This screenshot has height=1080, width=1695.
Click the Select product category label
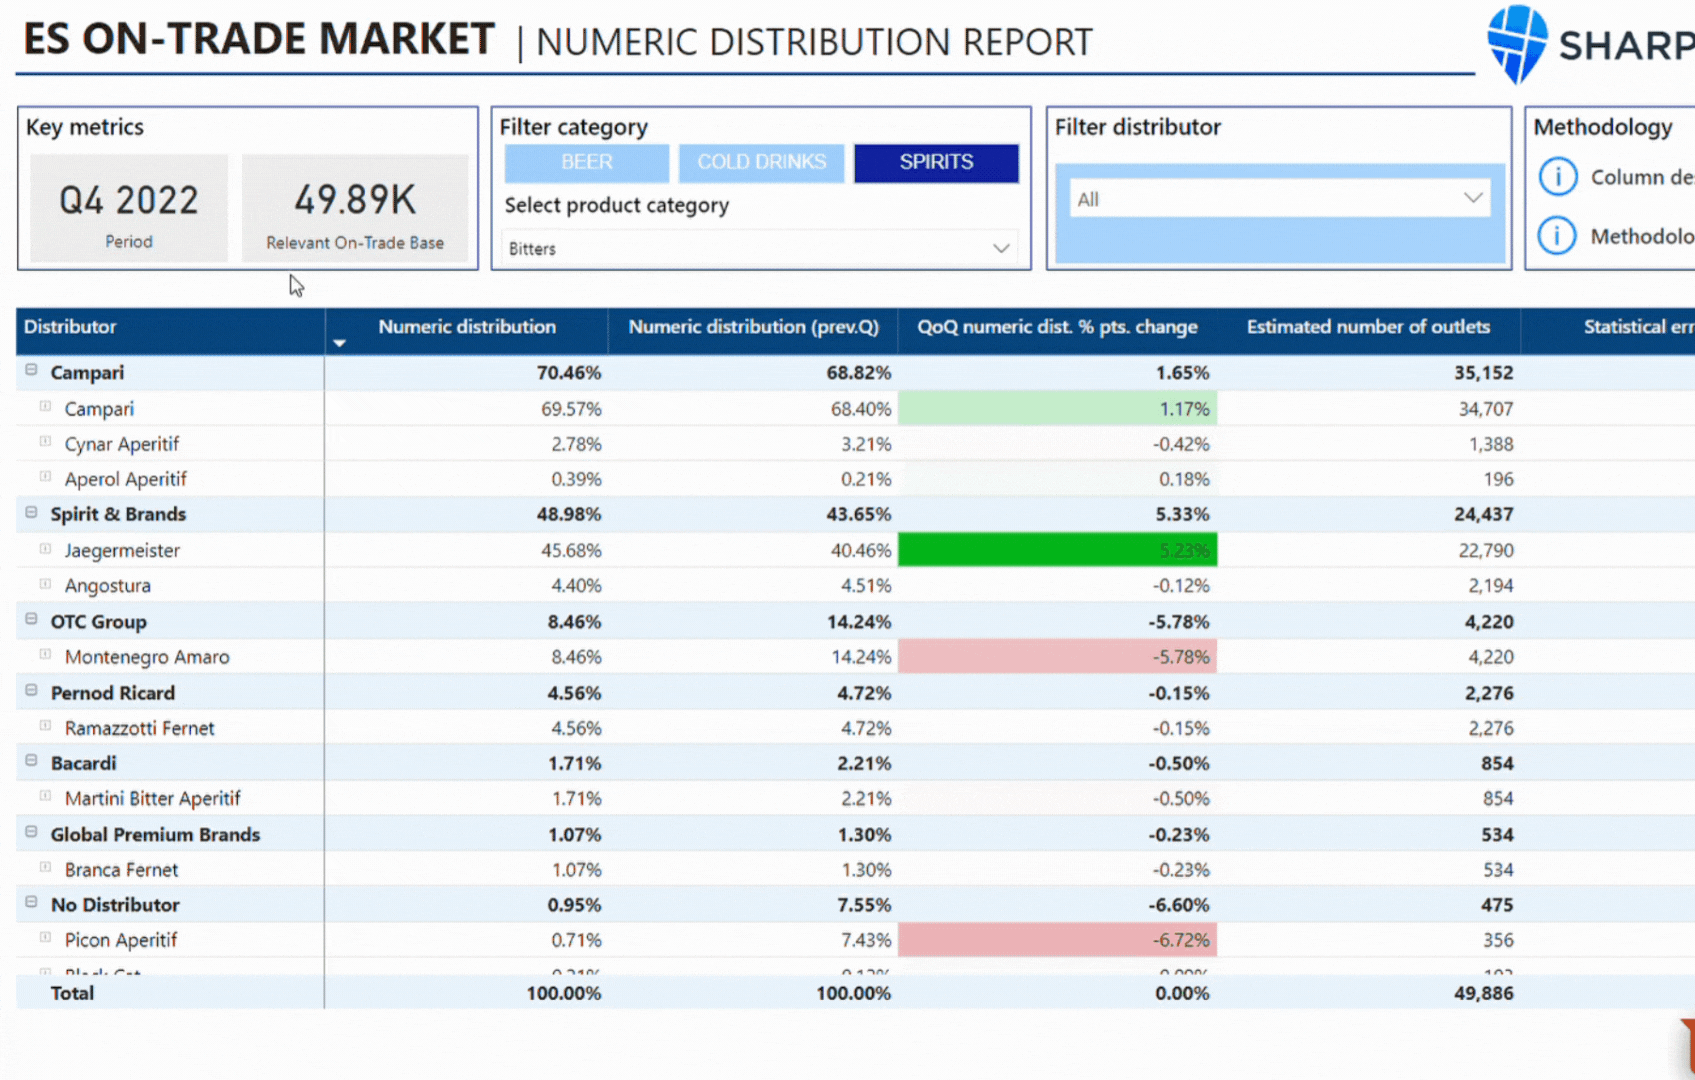click(616, 205)
